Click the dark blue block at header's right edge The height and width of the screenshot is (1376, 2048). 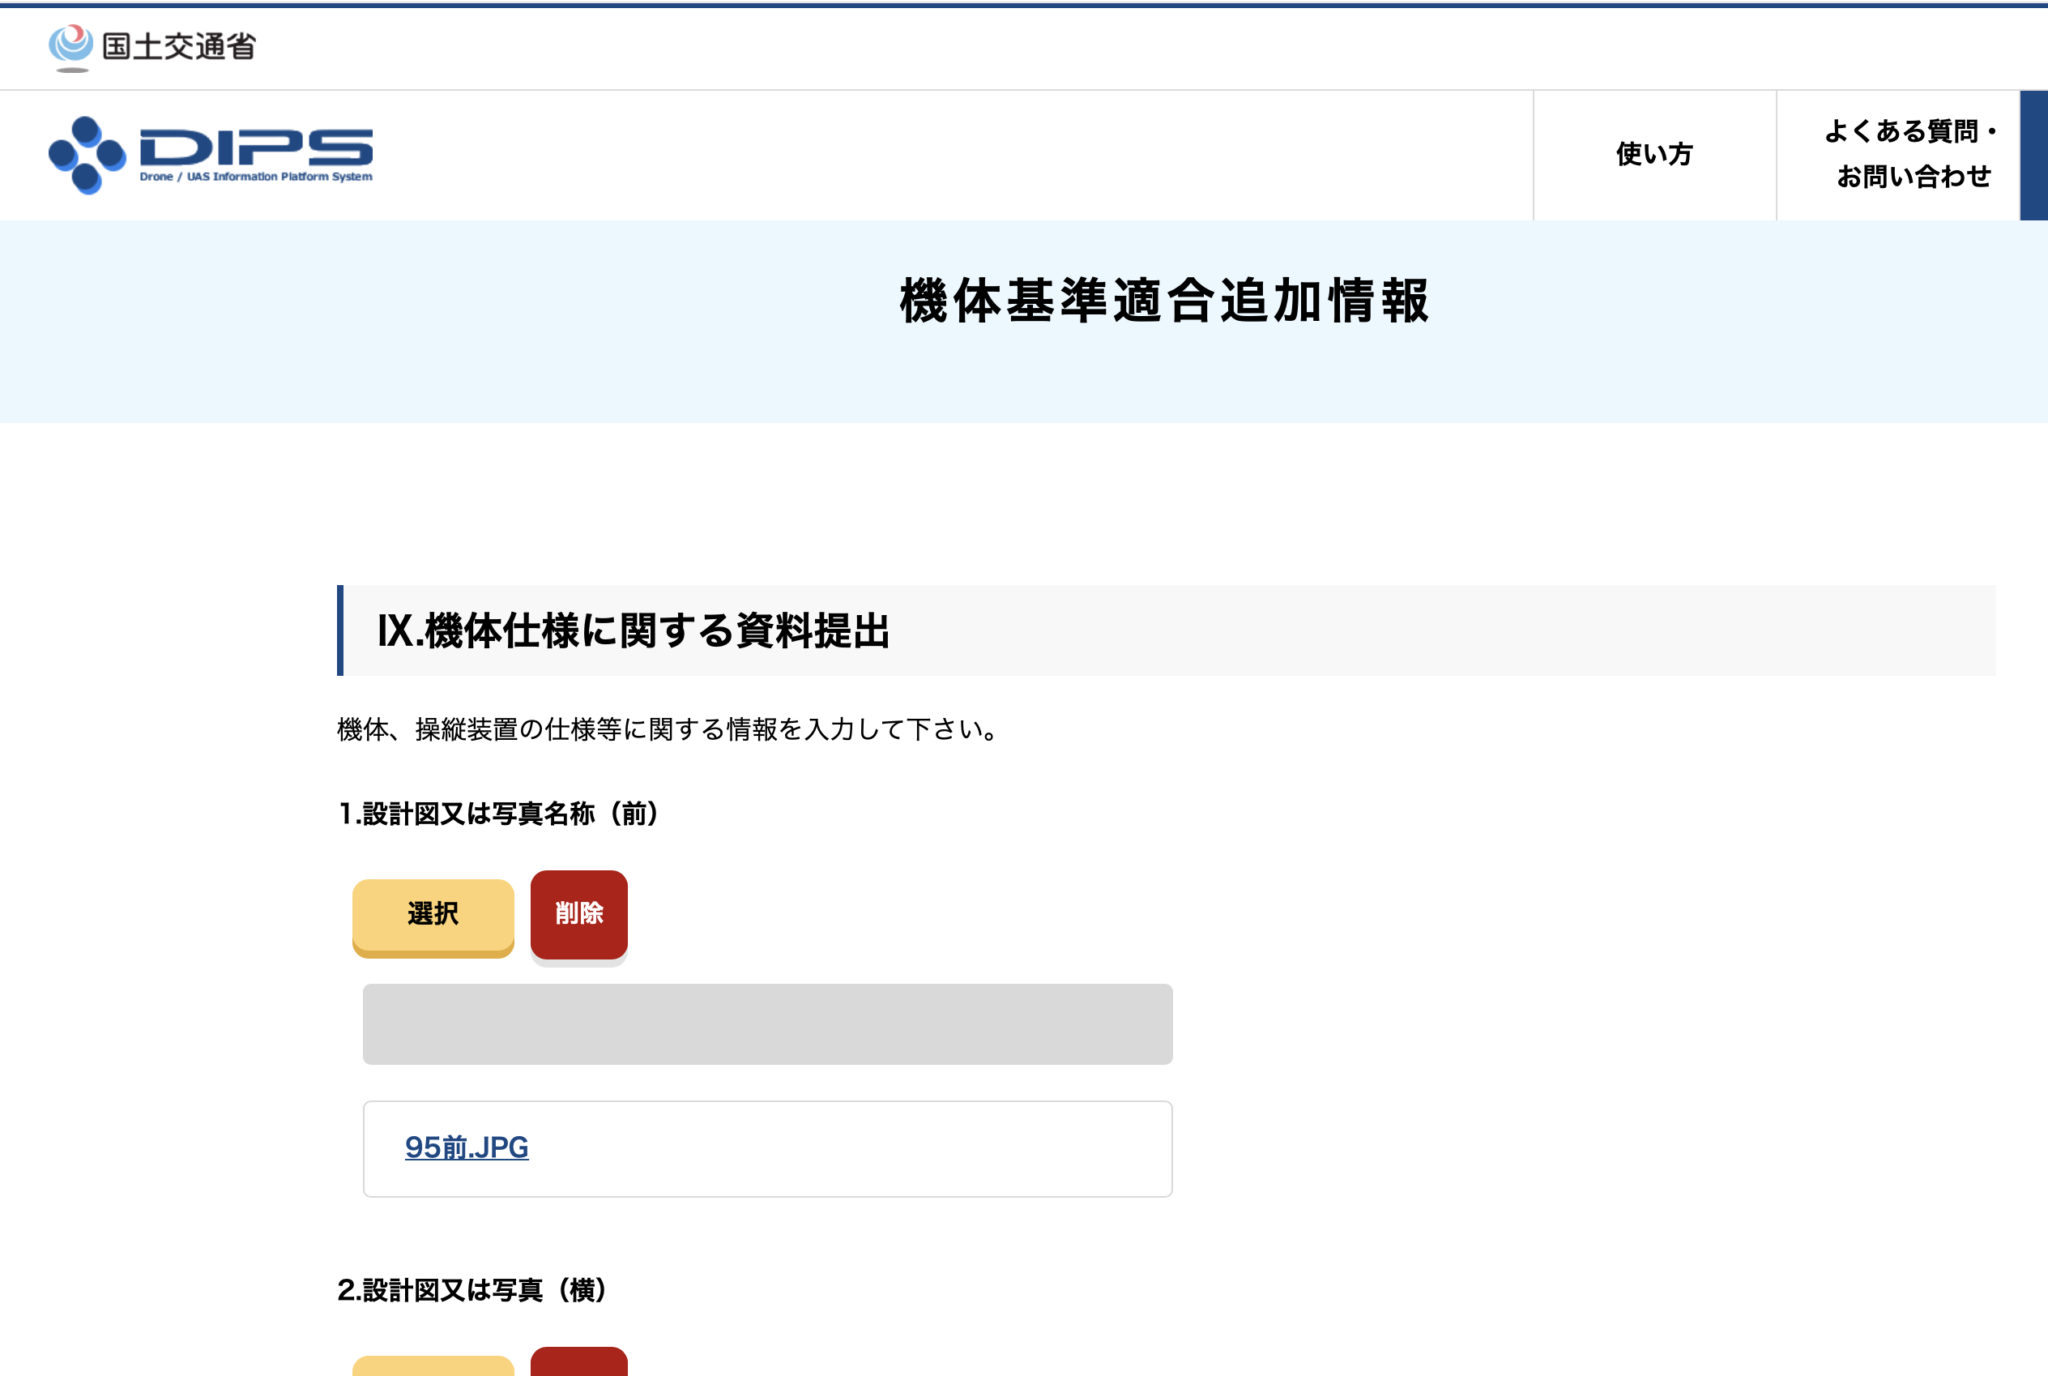point(2033,155)
